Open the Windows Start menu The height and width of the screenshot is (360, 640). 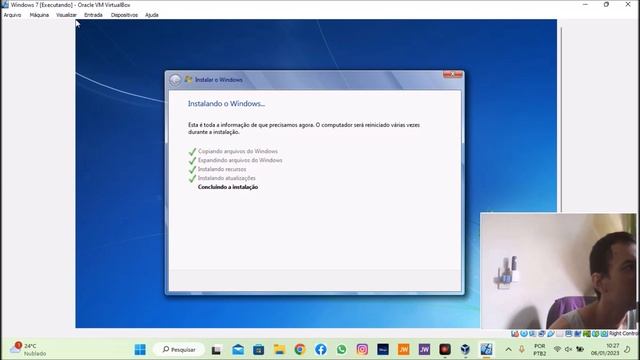(x=140, y=349)
